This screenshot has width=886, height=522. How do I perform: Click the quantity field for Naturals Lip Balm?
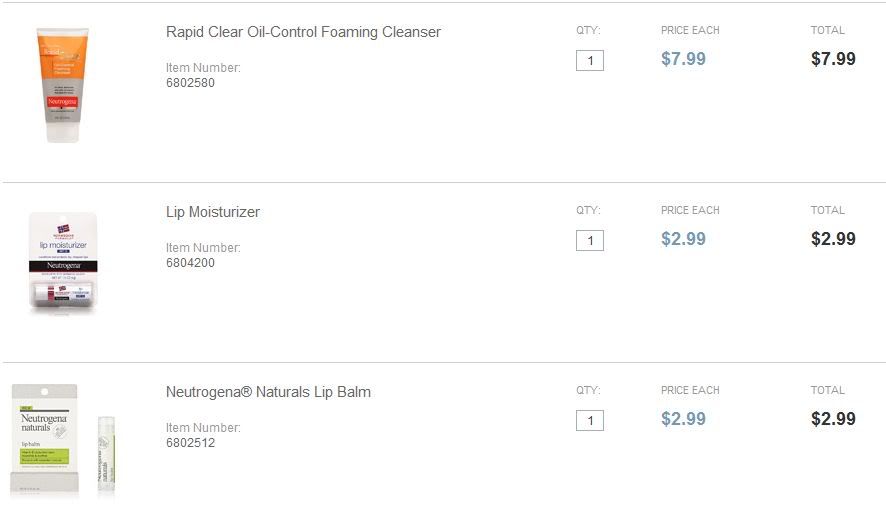590,421
